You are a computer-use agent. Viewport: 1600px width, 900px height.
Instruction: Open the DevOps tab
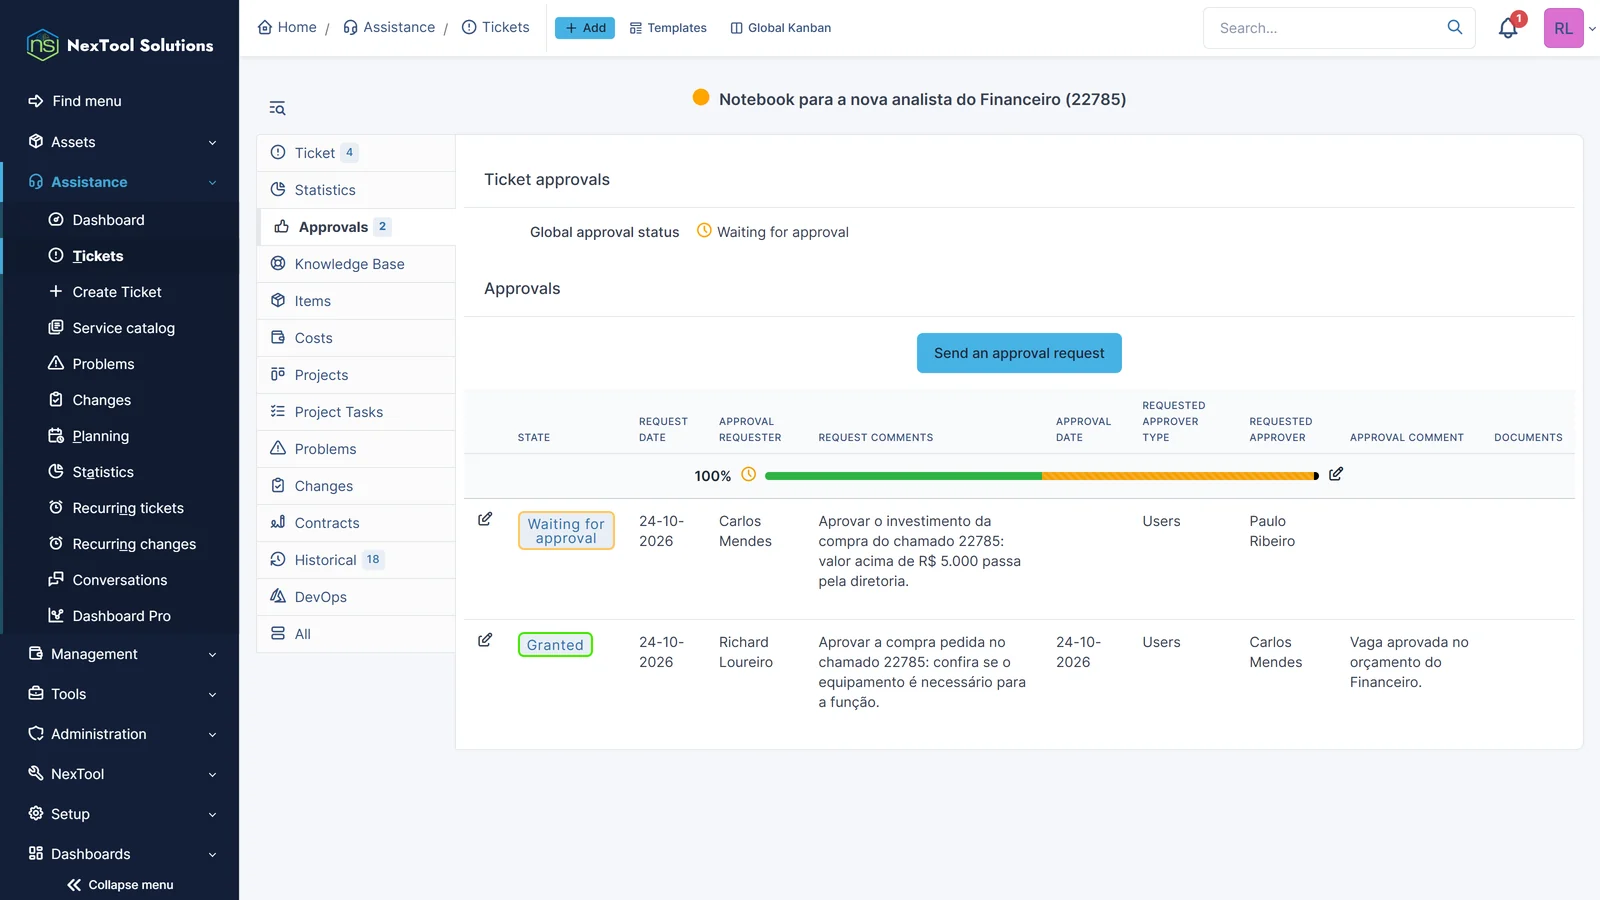pos(356,597)
